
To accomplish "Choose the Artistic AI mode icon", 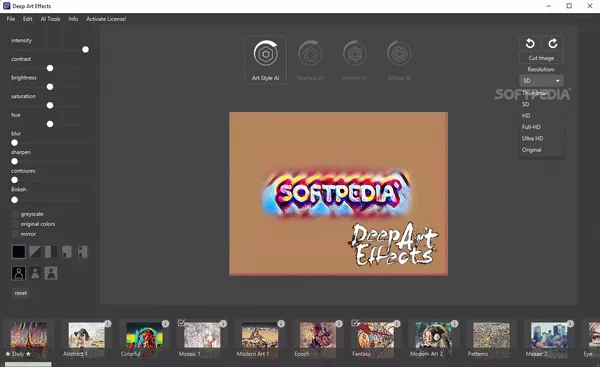I will click(x=399, y=54).
